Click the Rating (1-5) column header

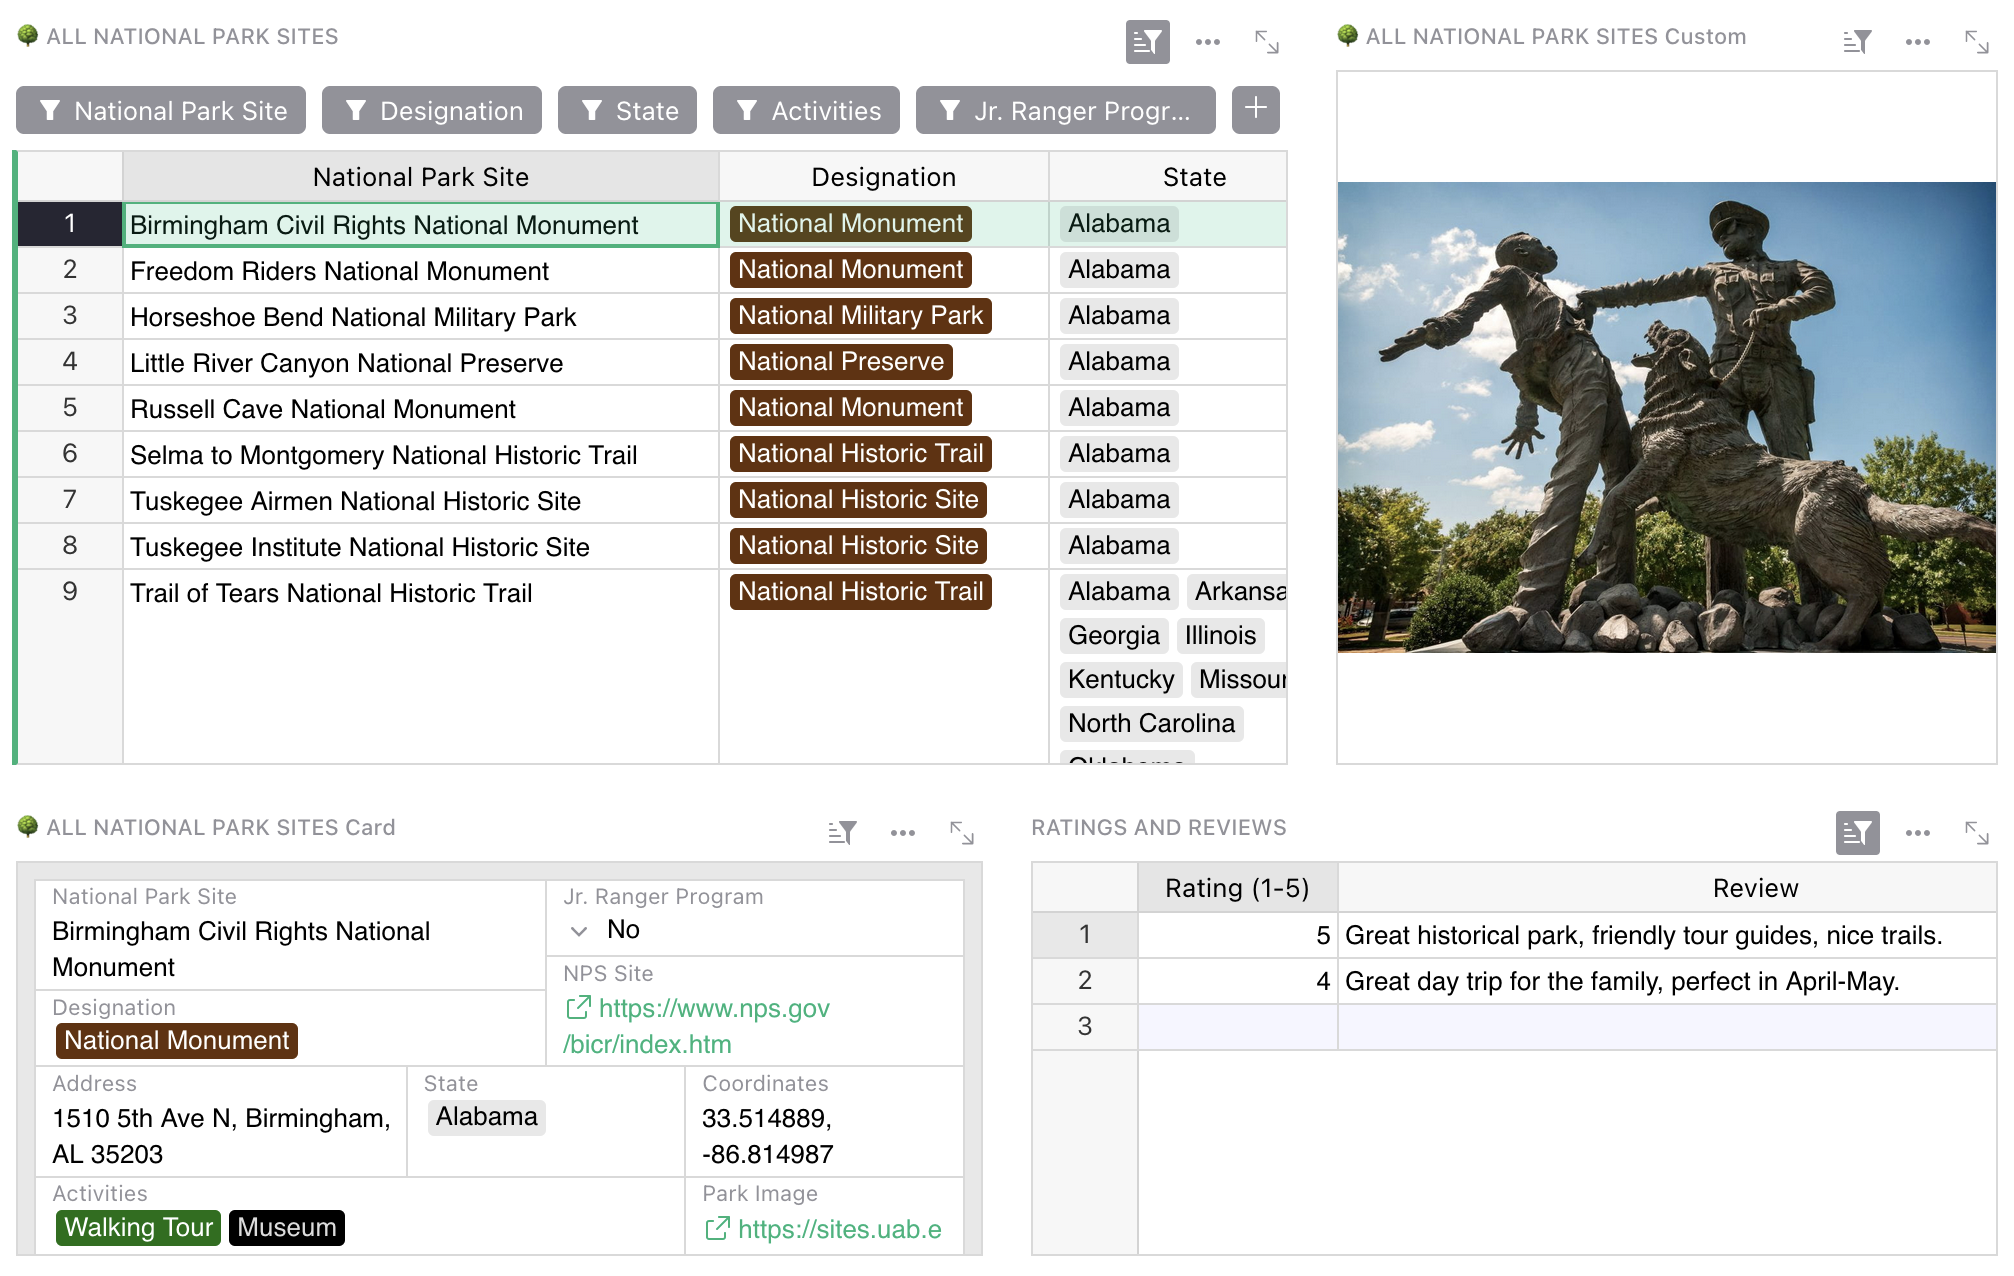[x=1236, y=888]
